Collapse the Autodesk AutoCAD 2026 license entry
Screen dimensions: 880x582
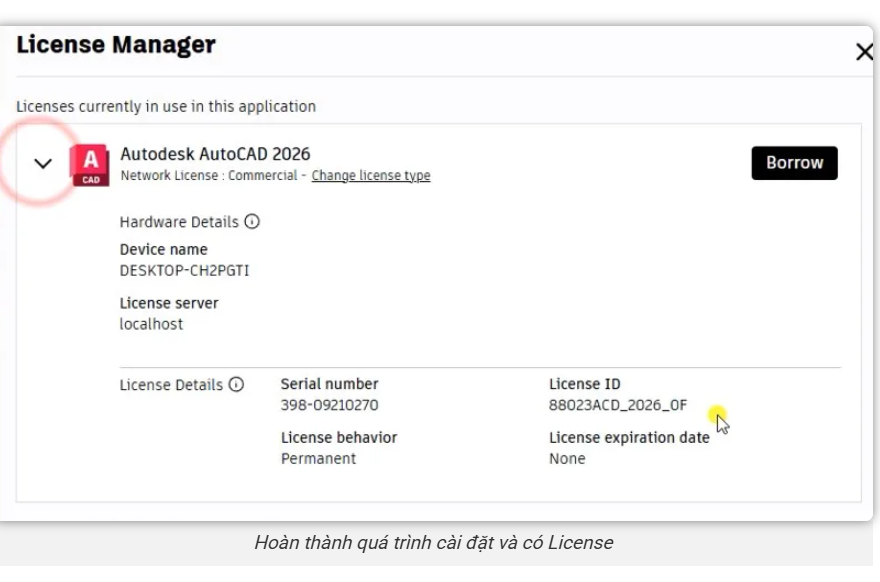click(x=42, y=163)
